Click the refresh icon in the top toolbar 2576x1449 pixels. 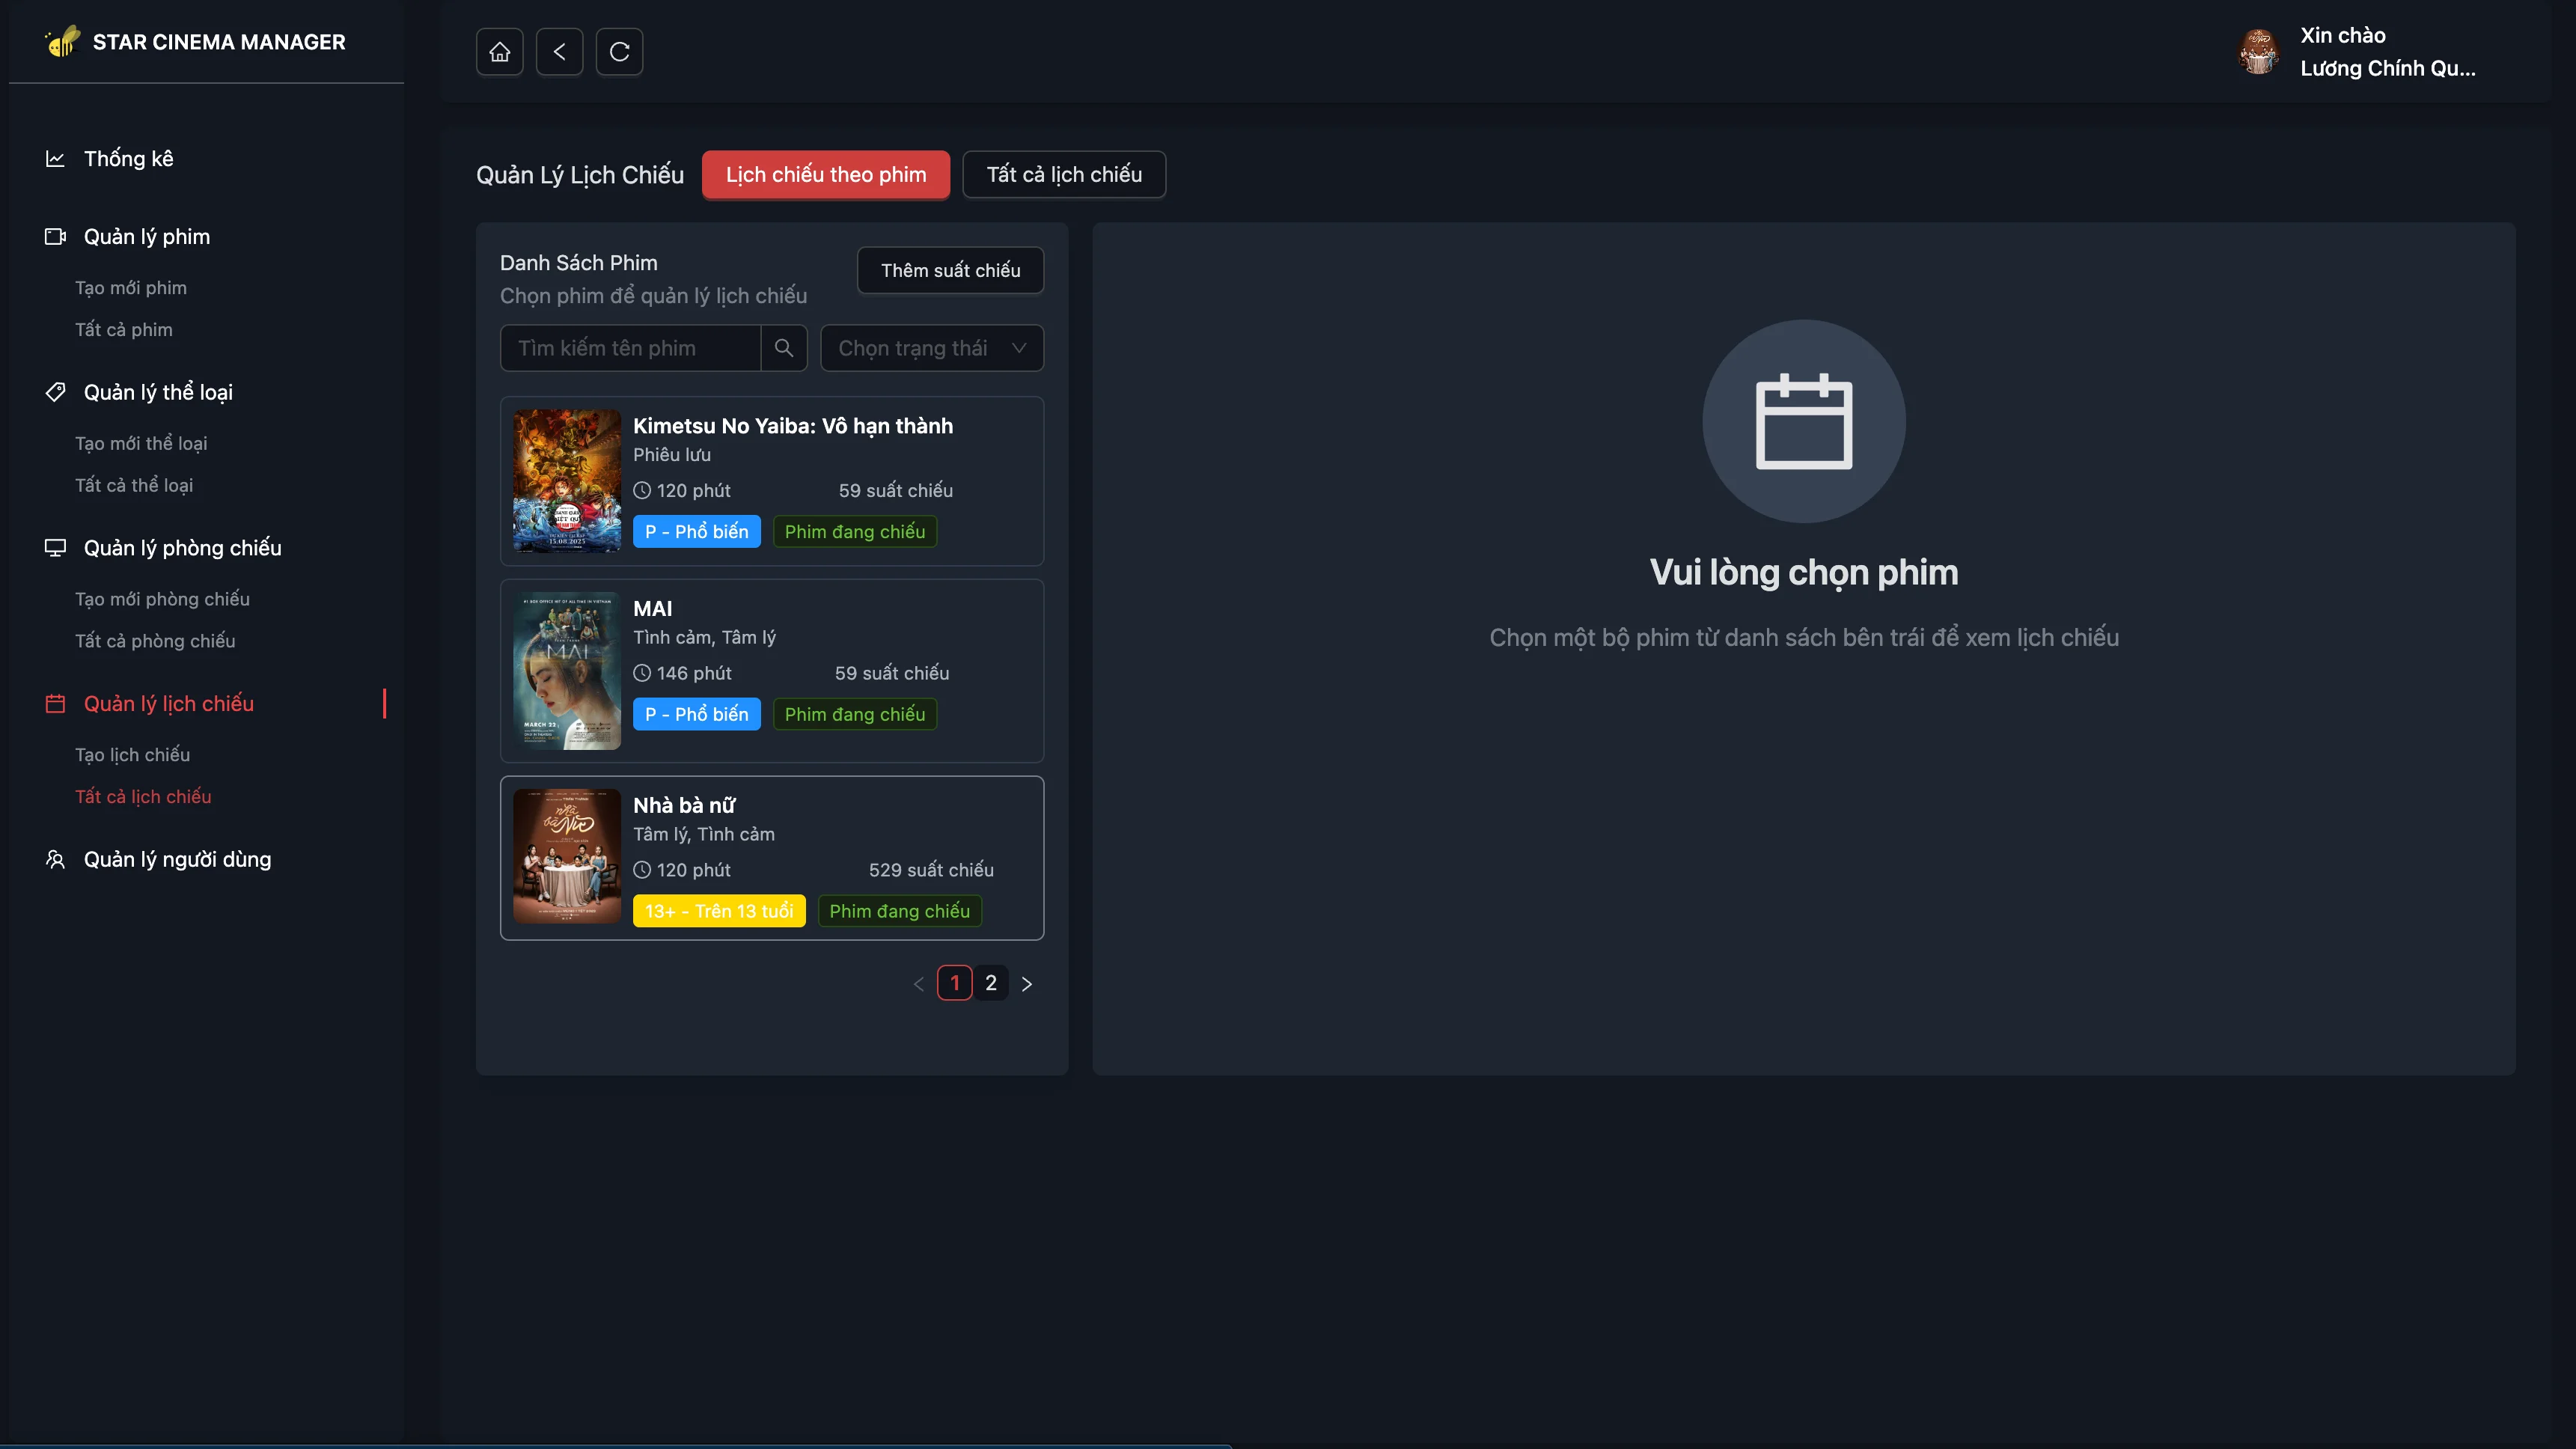coord(620,51)
